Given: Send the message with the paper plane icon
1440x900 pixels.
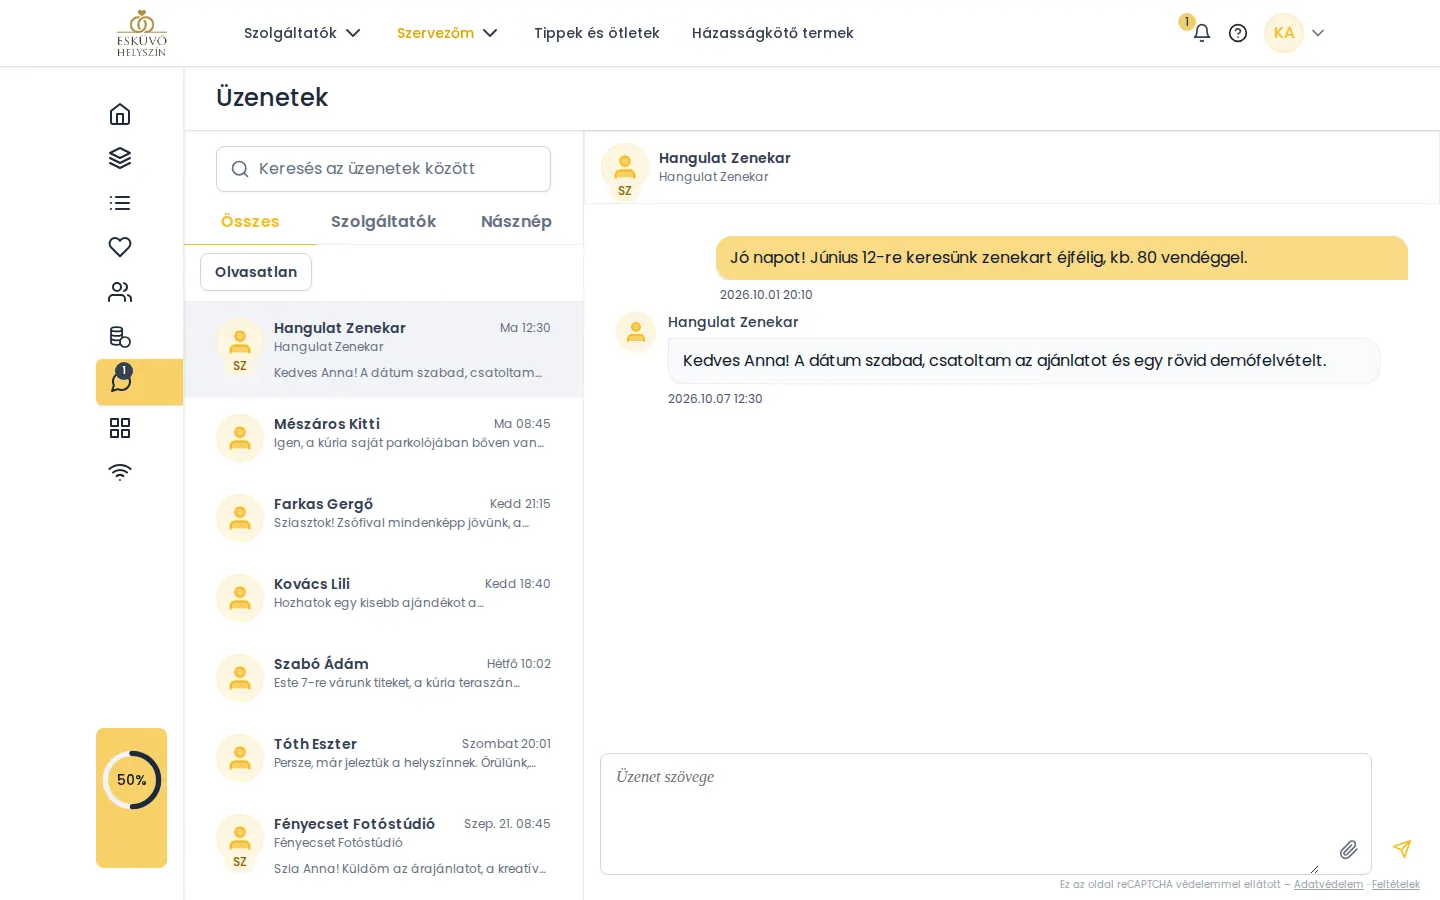Looking at the screenshot, I should pyautogui.click(x=1402, y=849).
